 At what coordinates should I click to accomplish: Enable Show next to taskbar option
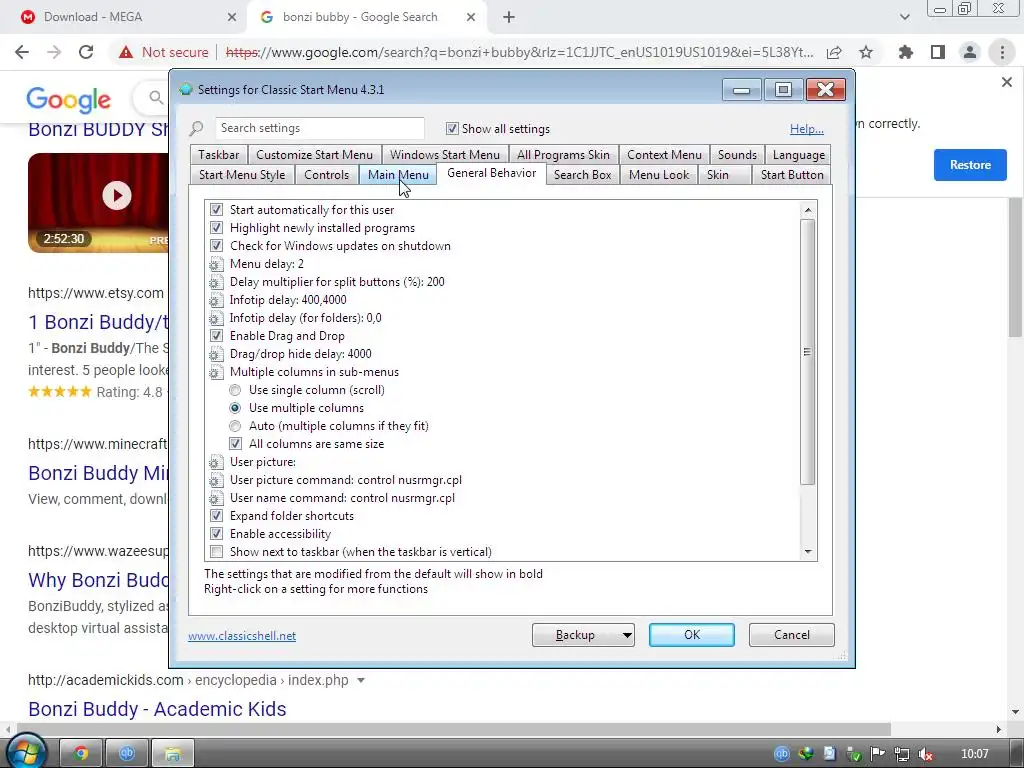[216, 552]
